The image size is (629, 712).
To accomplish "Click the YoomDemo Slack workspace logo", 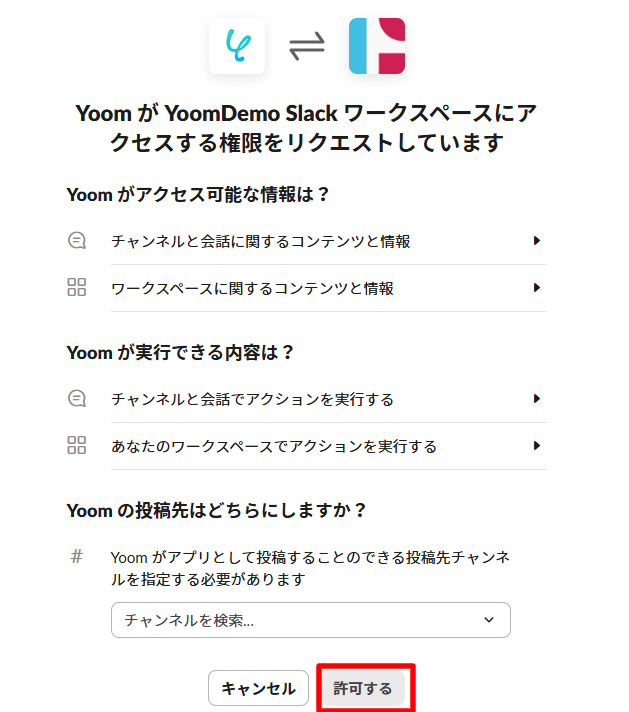I will 377,46.
